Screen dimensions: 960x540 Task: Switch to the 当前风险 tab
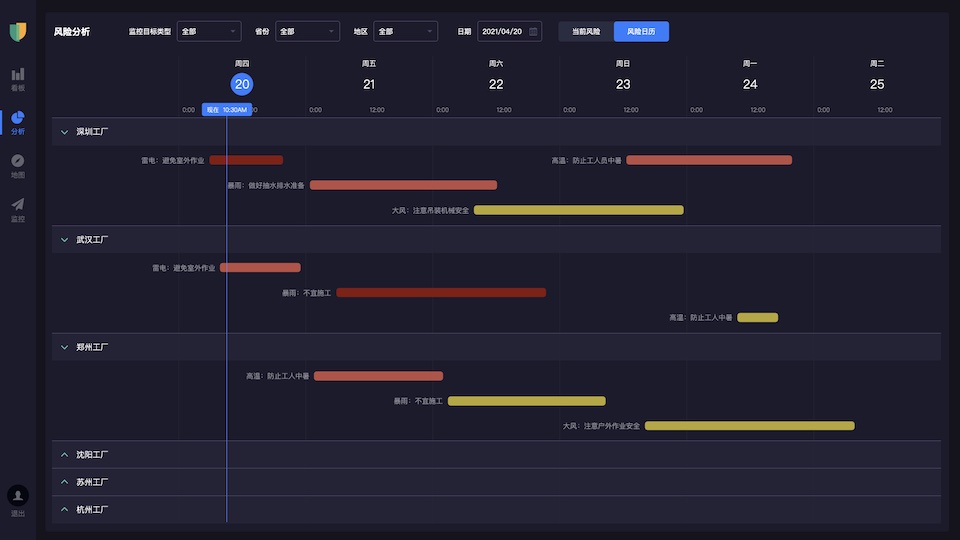[x=586, y=31]
